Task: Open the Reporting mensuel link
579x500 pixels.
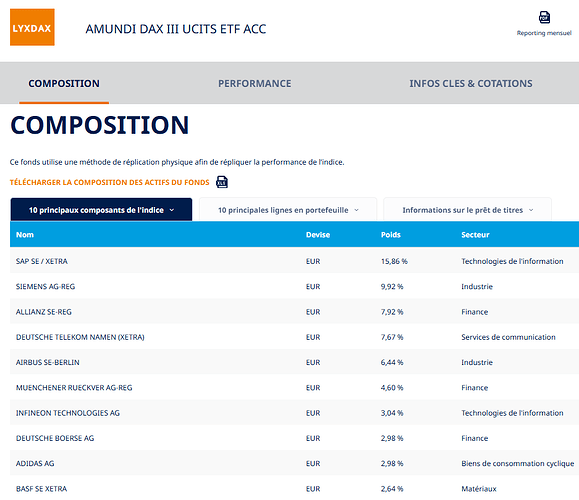Action: point(544,33)
